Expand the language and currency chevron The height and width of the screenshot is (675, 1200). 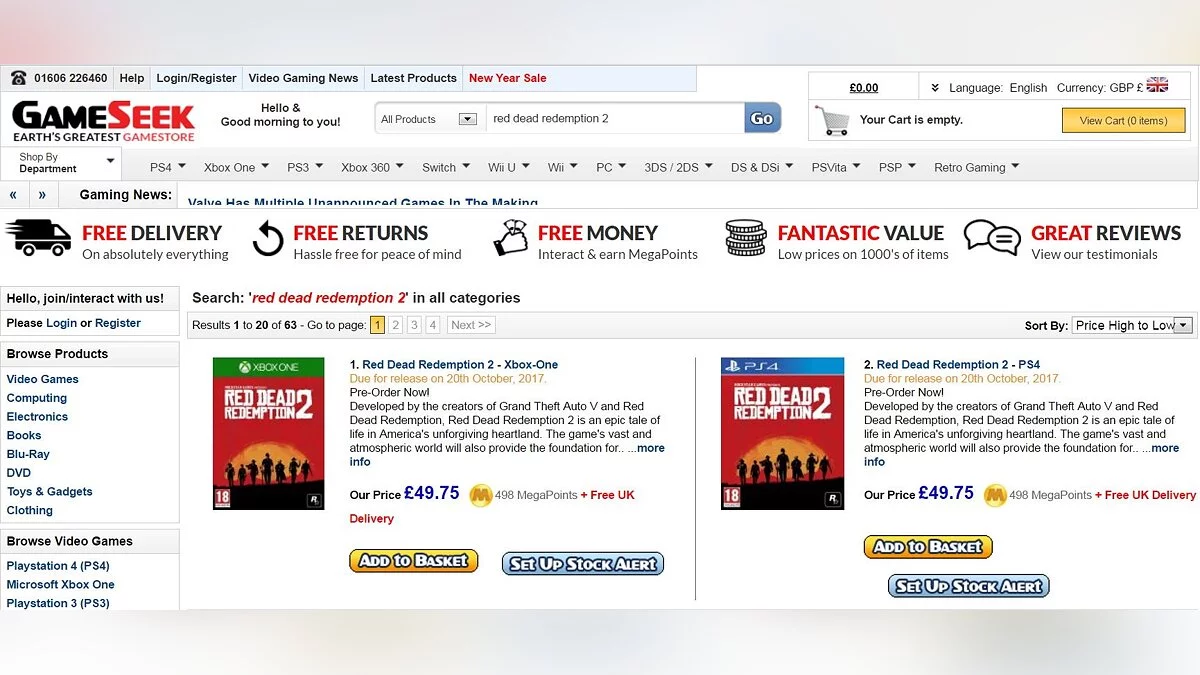935,88
